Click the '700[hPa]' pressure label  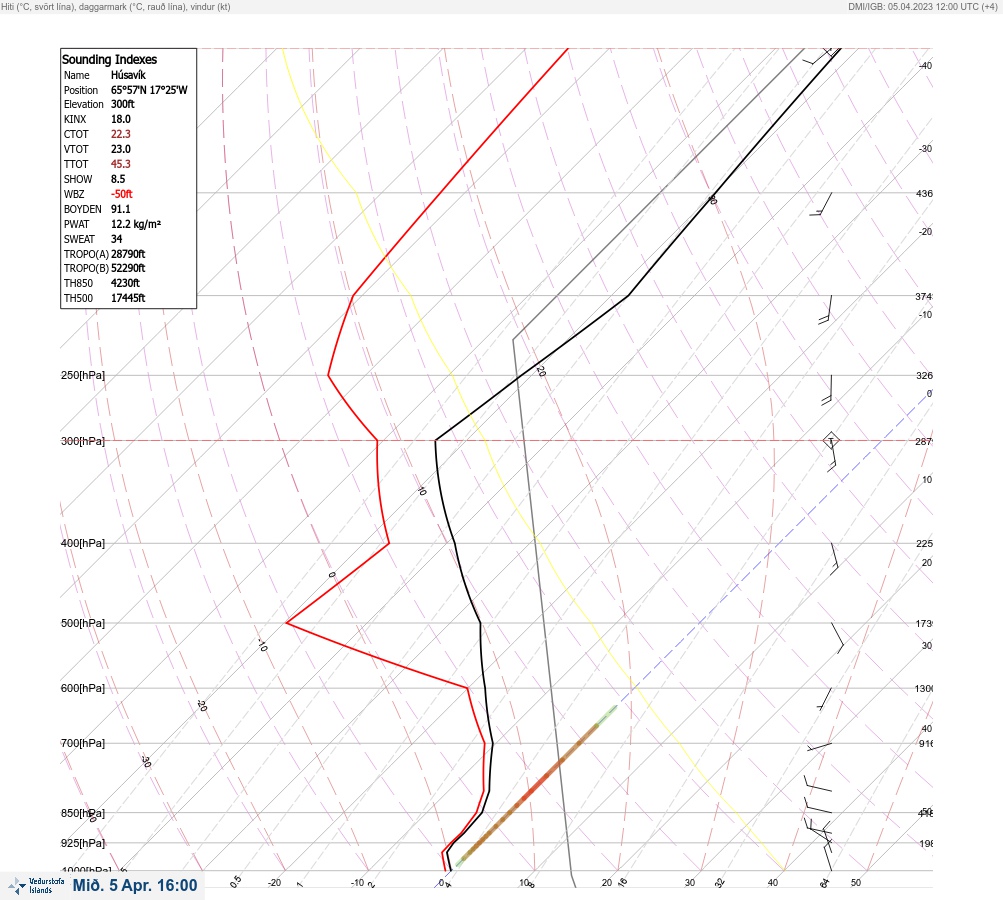click(83, 743)
